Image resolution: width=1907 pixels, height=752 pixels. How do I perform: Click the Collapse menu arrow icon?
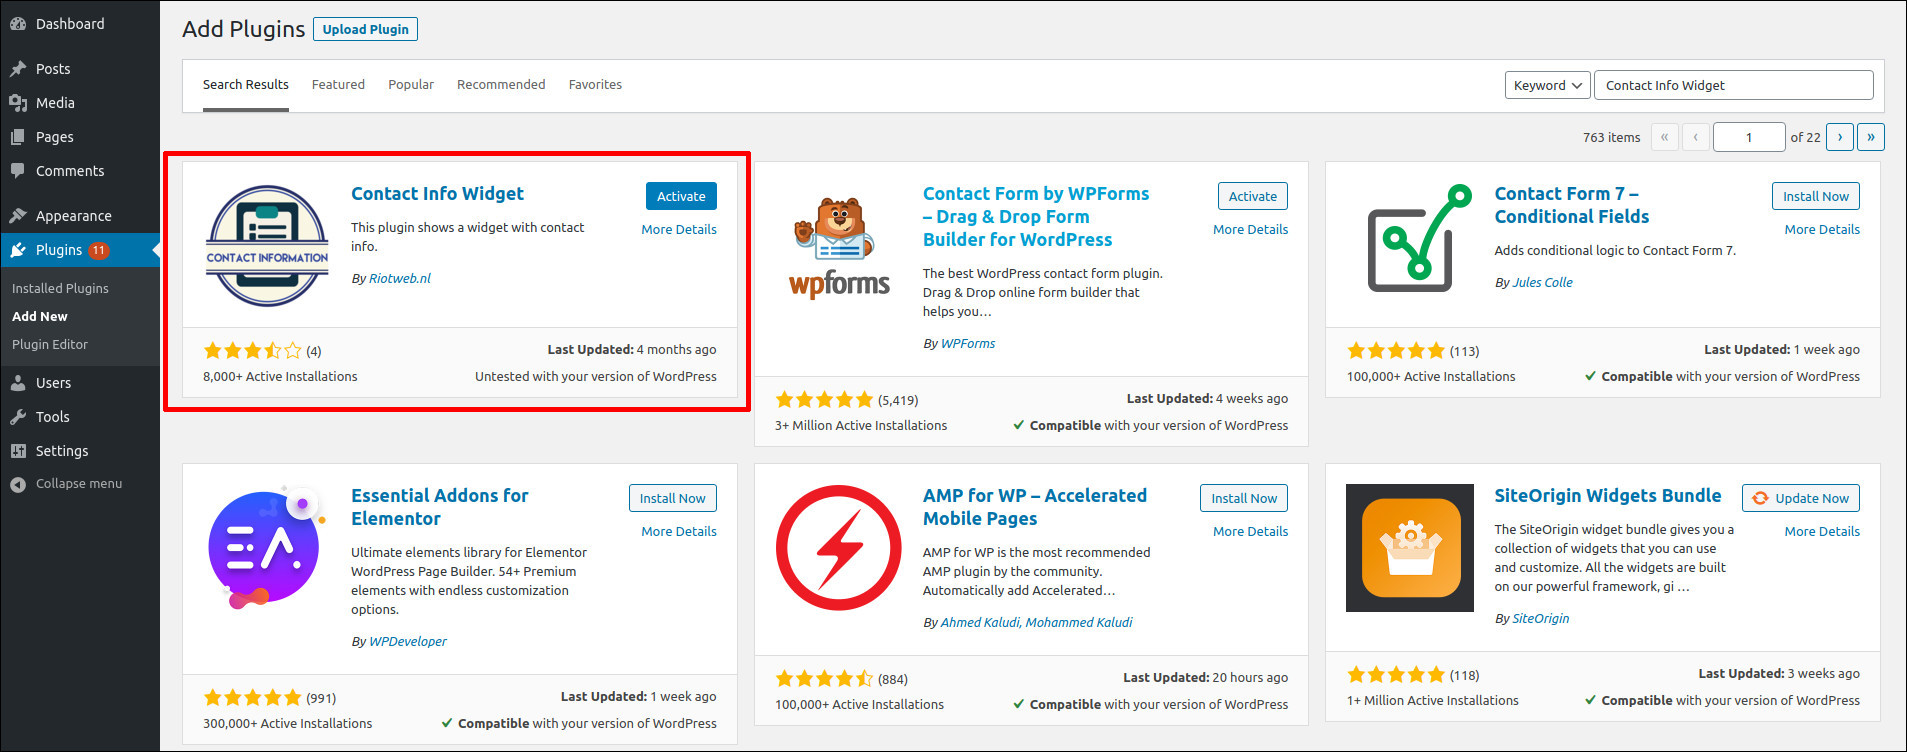click(18, 484)
